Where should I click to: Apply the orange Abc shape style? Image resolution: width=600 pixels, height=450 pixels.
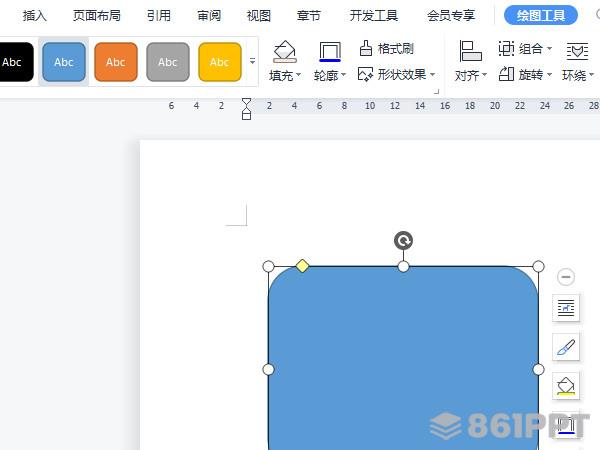116,62
